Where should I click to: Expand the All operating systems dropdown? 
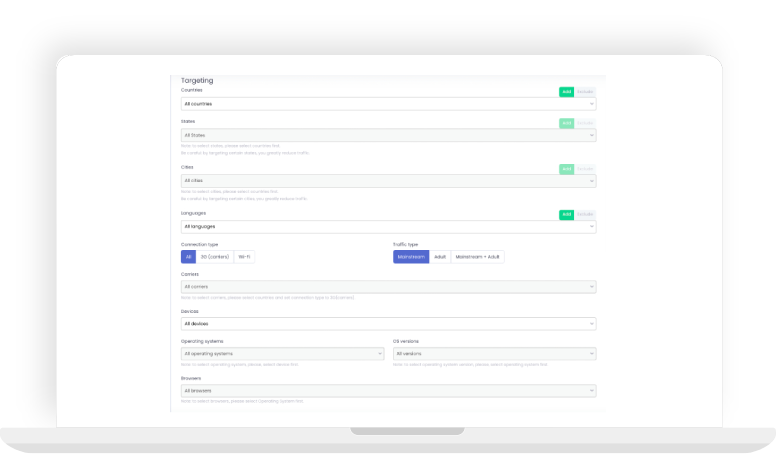pos(282,354)
